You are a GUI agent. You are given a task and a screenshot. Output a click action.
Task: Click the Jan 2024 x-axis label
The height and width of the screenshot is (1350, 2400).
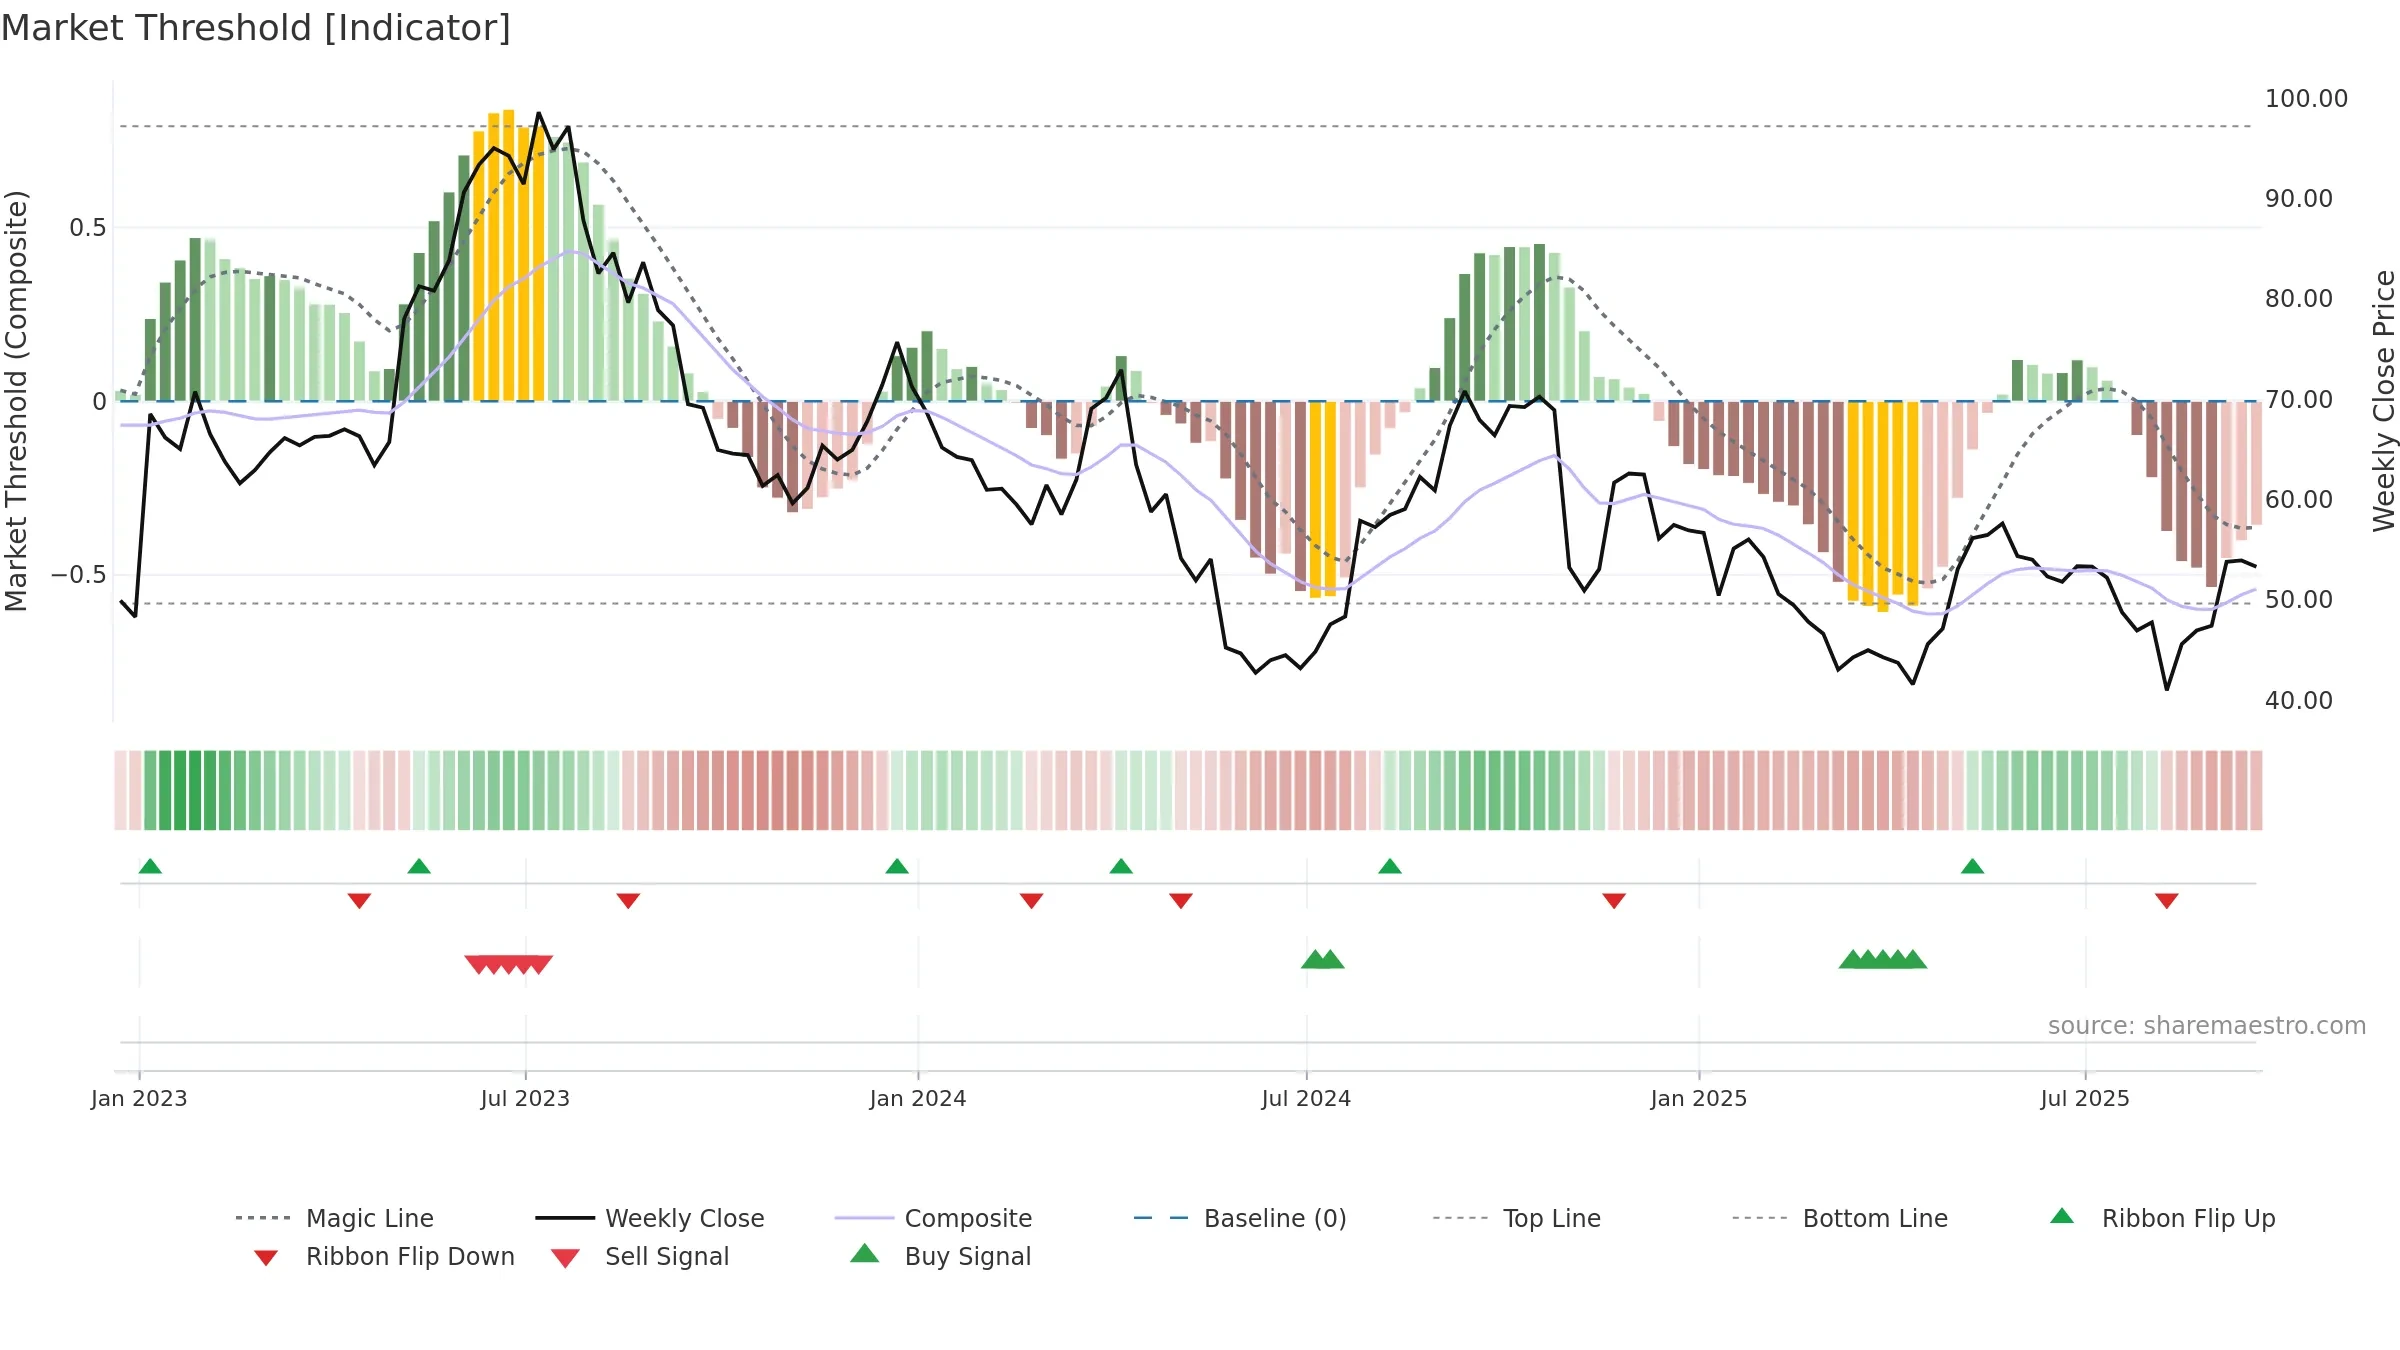[x=918, y=1098]
